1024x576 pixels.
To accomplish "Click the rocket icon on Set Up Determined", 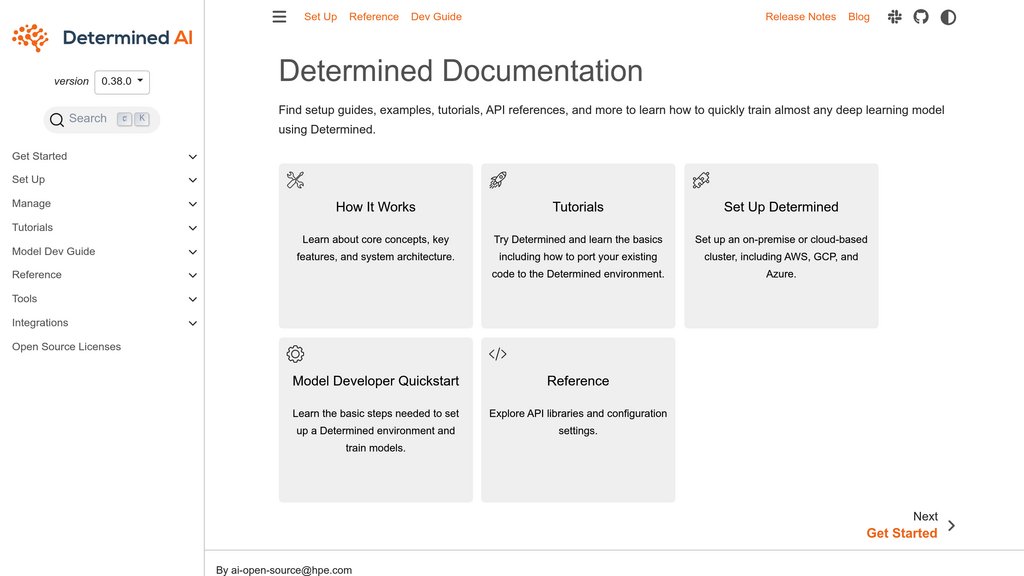I will [700, 179].
